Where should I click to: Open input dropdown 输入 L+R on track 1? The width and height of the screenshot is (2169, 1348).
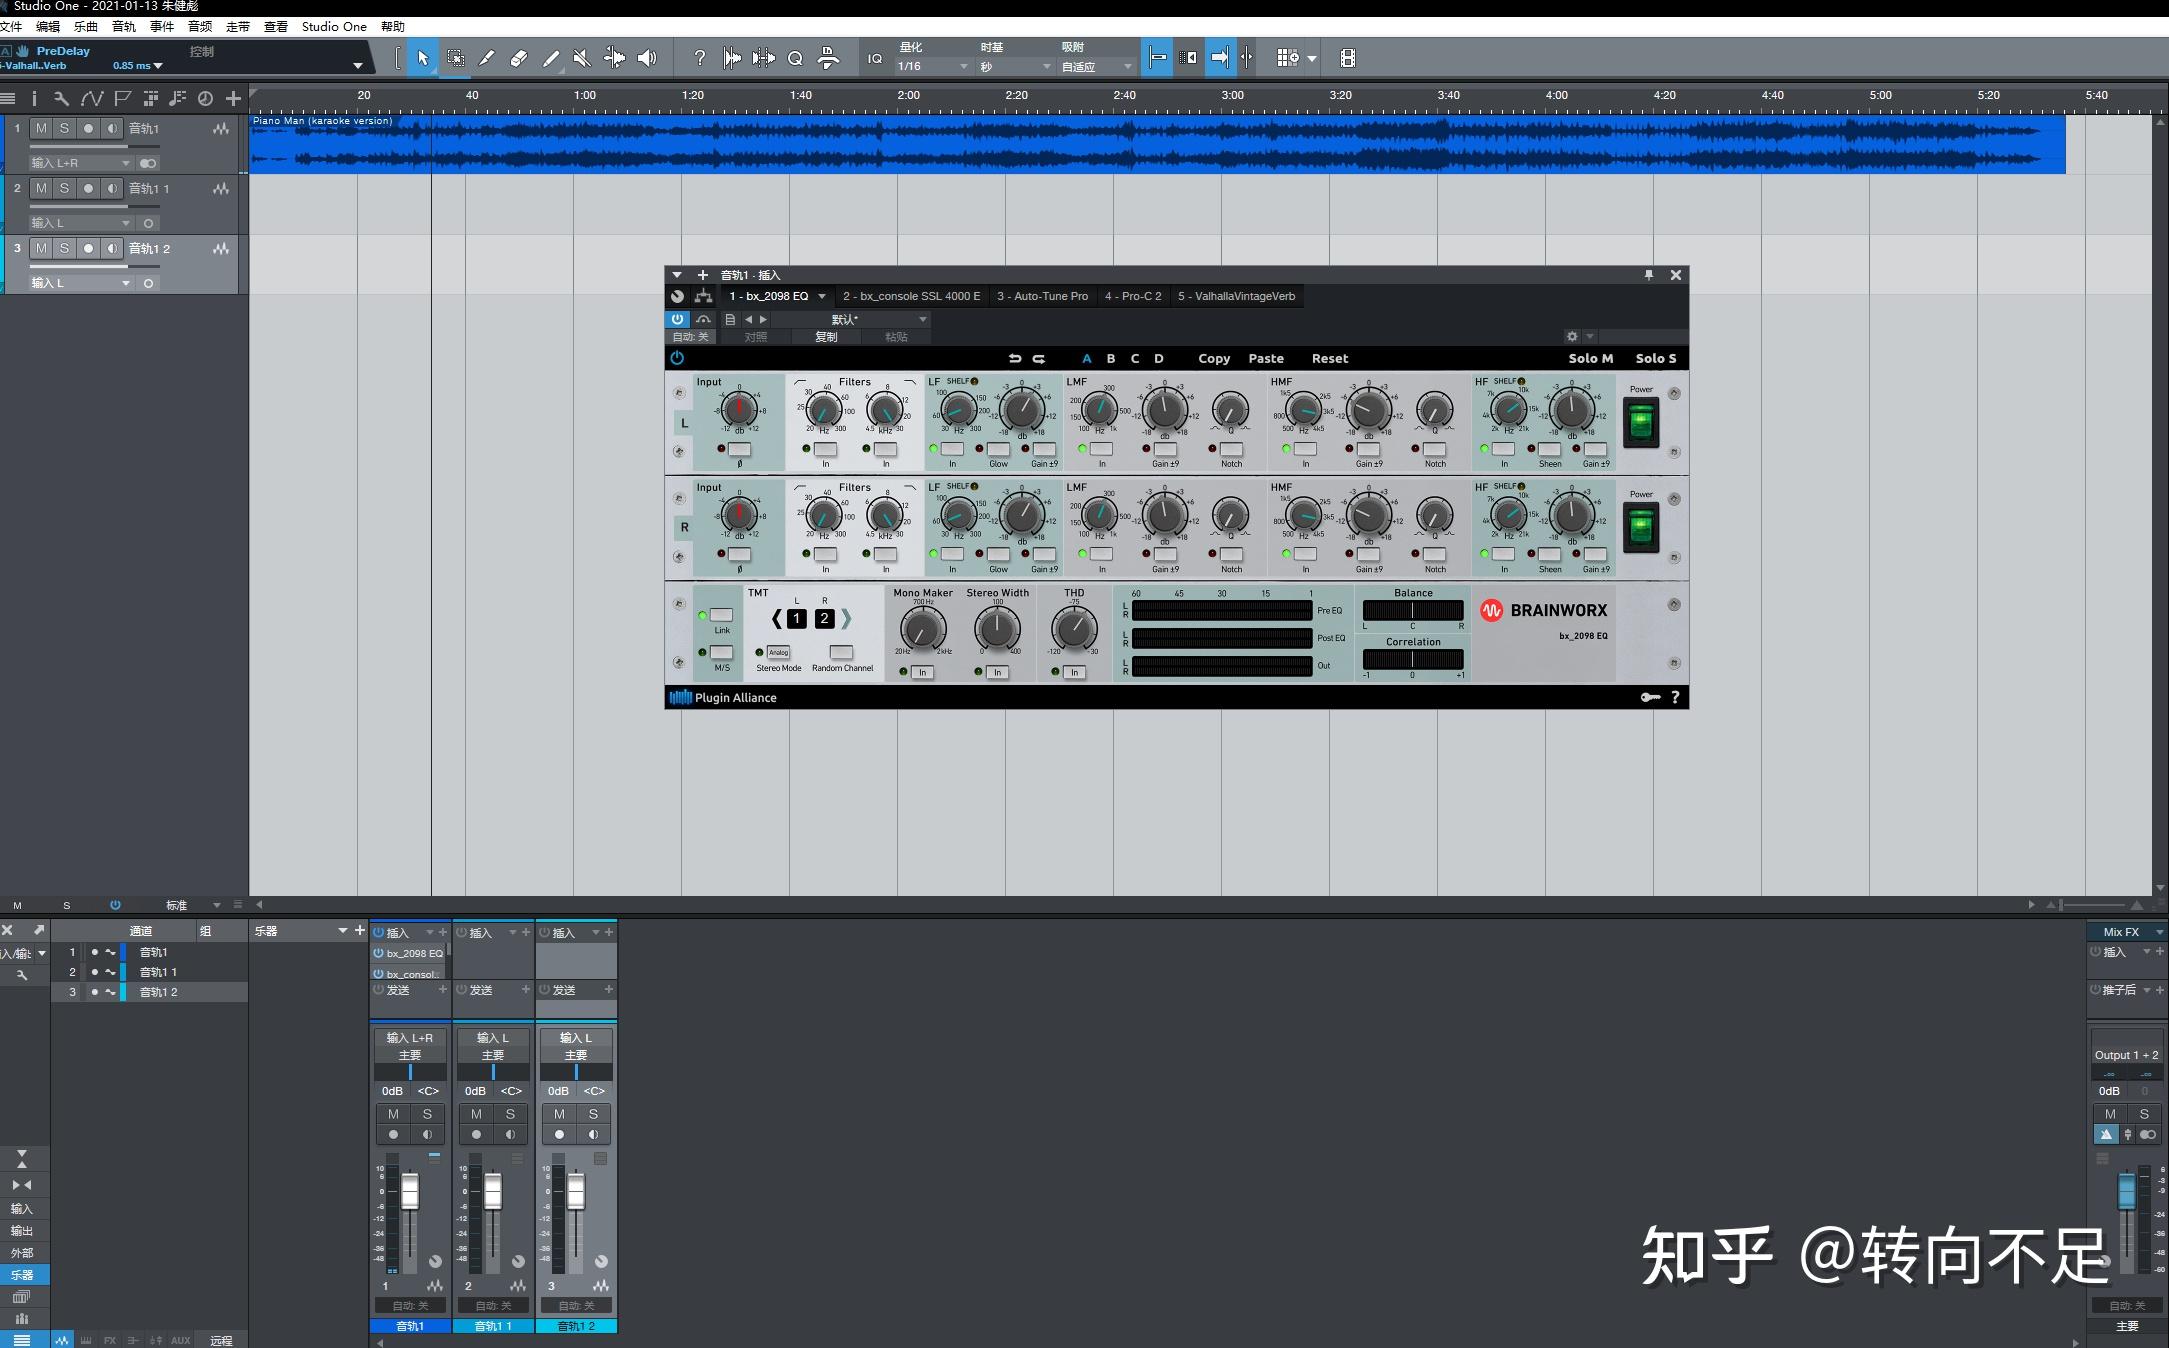80,163
